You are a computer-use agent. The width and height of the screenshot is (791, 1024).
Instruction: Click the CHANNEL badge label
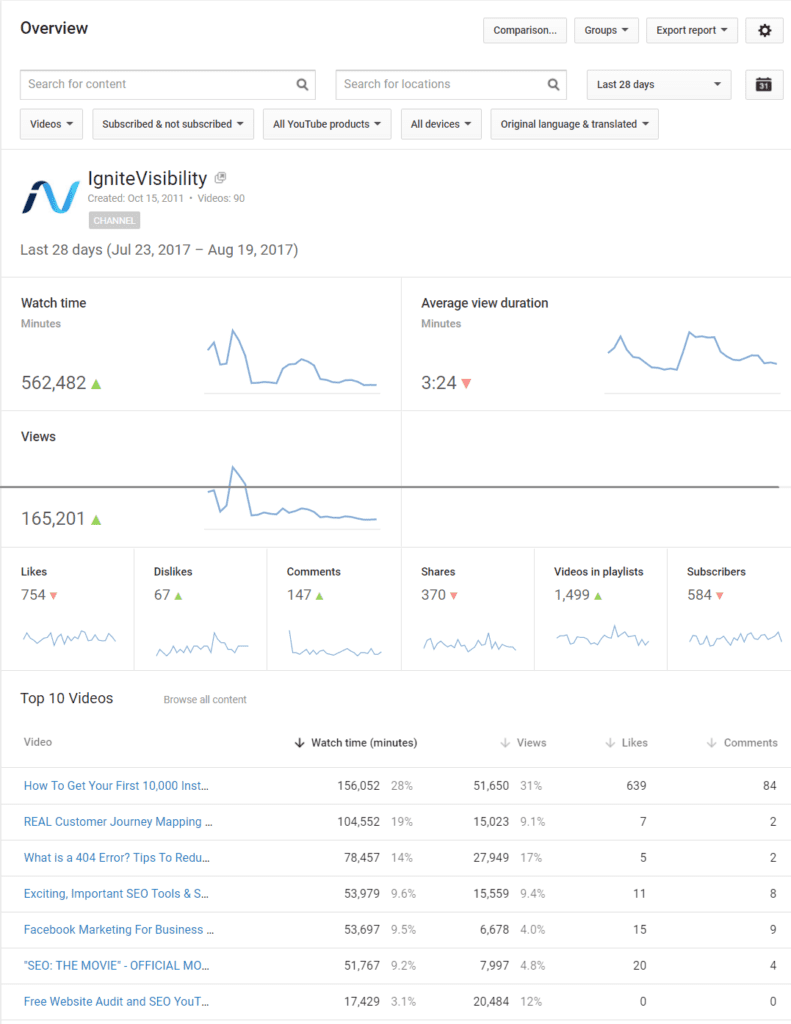pyautogui.click(x=114, y=221)
